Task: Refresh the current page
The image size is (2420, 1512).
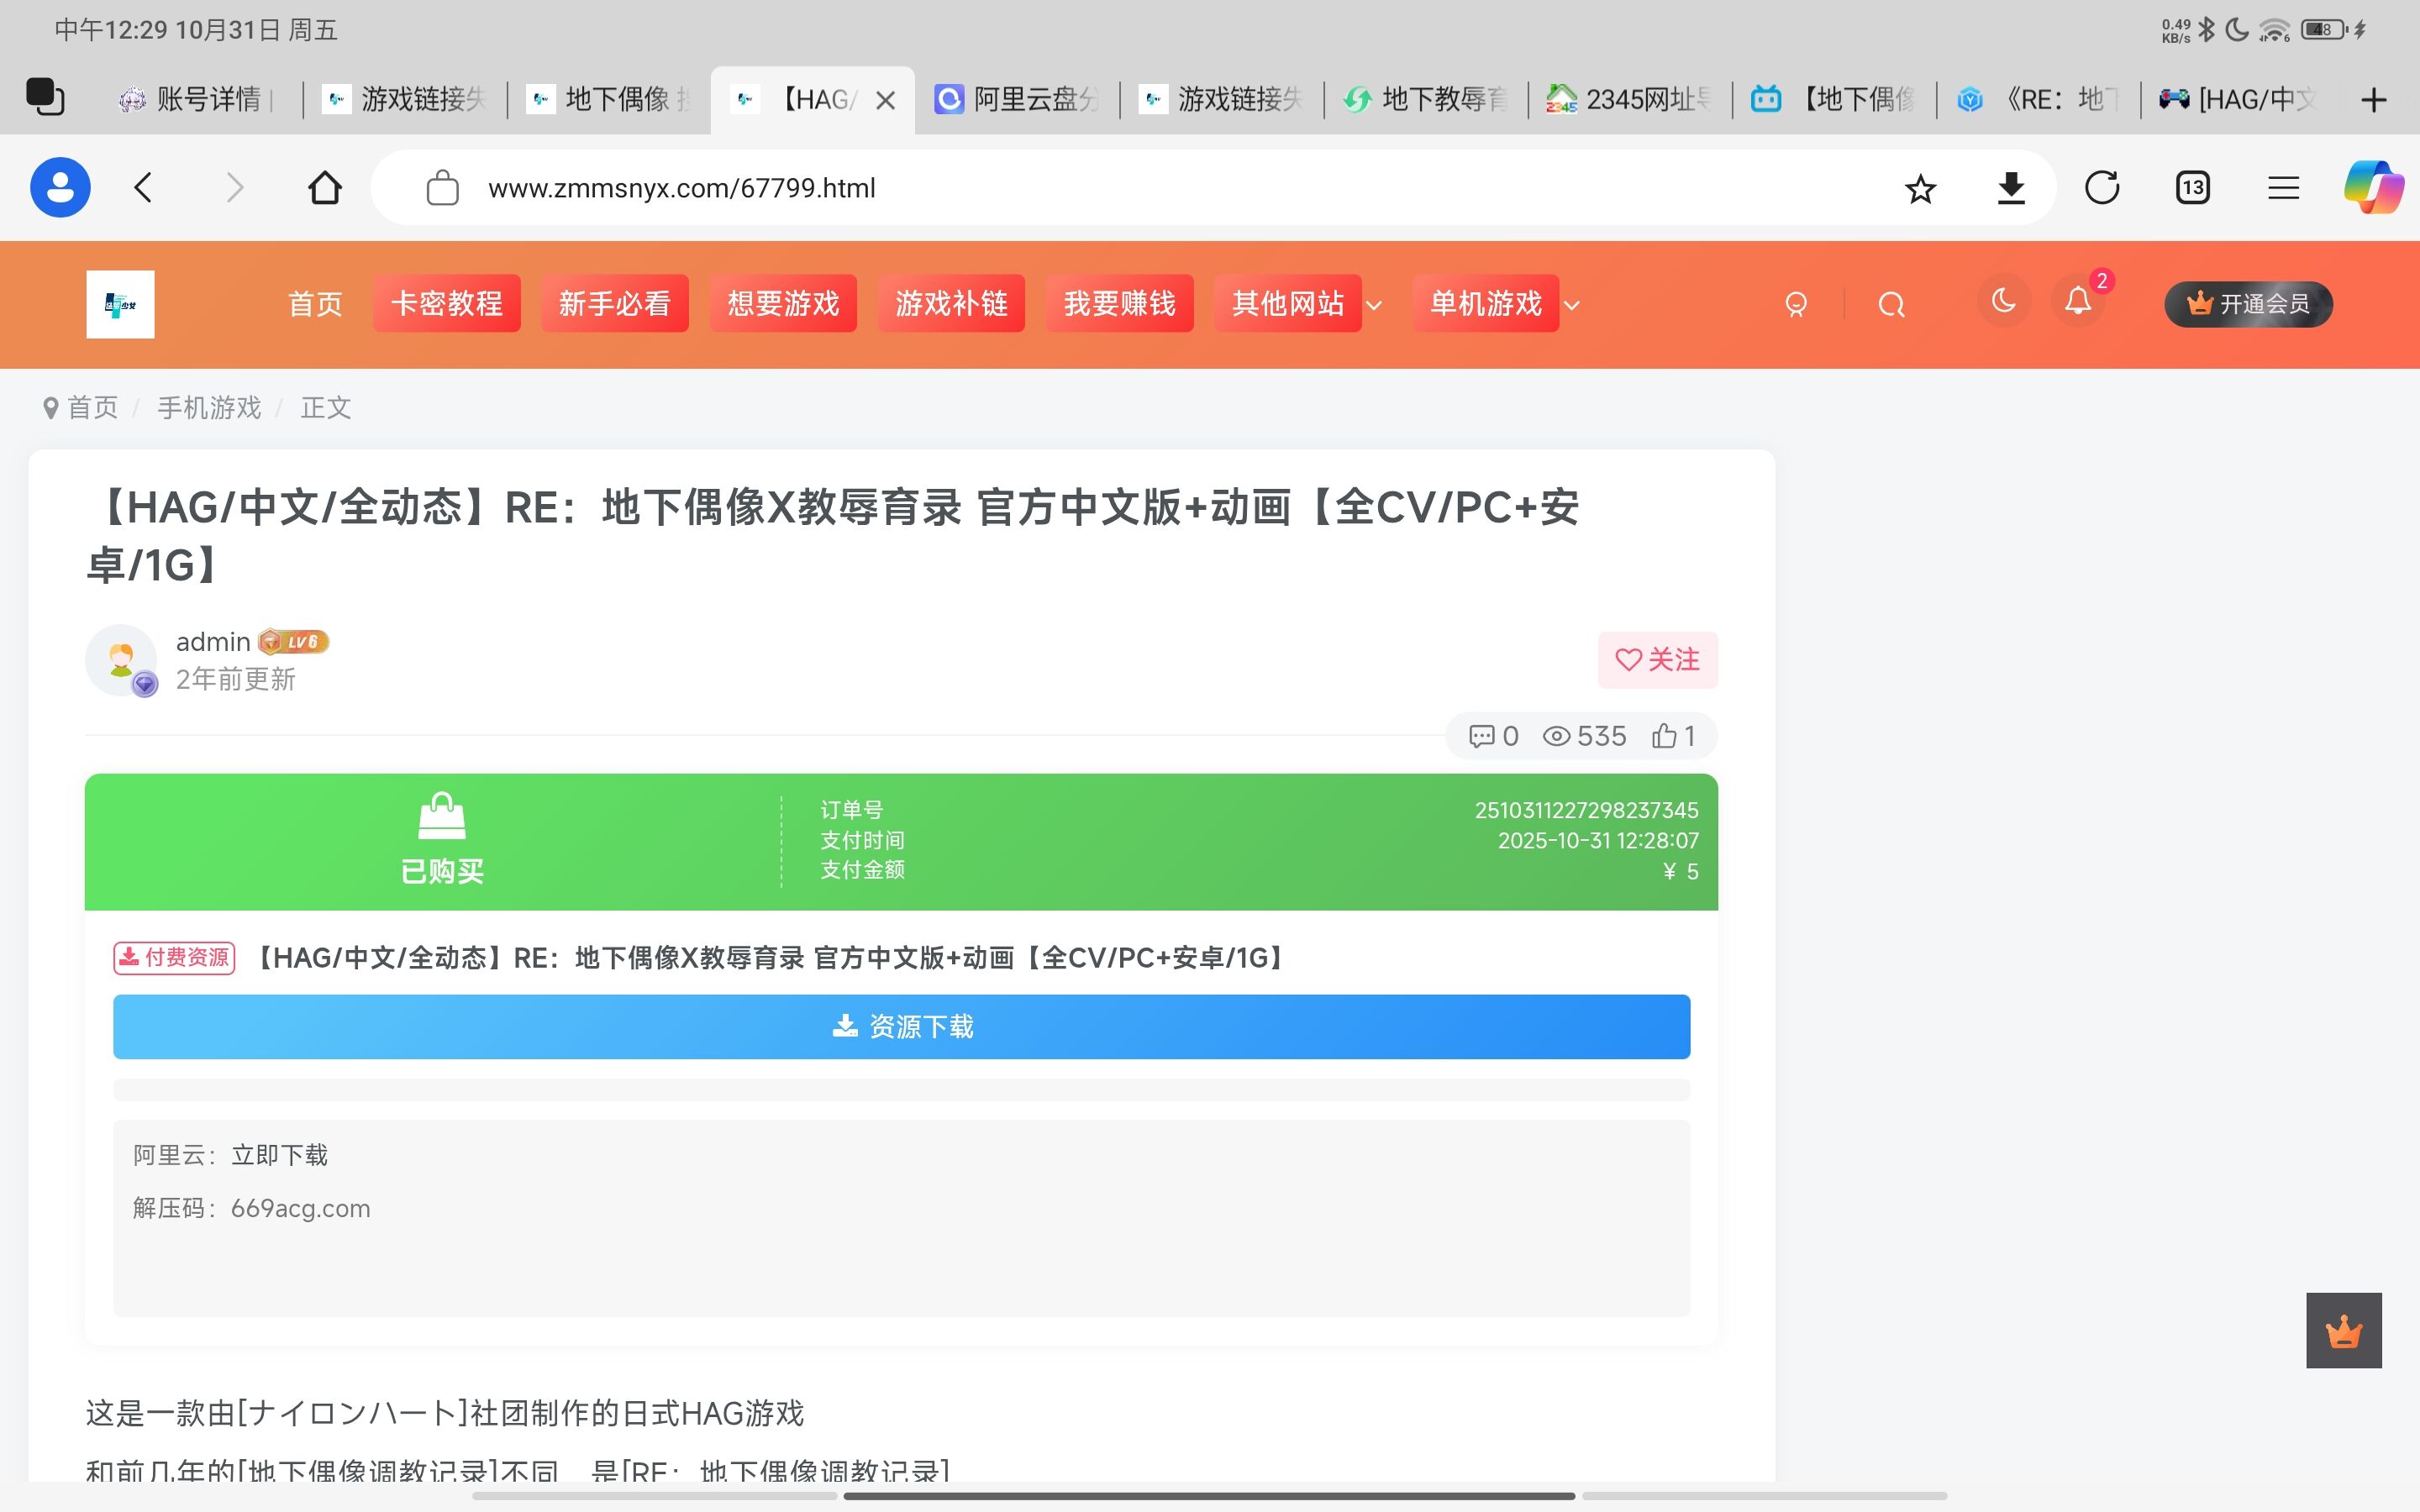Action: click(2100, 187)
